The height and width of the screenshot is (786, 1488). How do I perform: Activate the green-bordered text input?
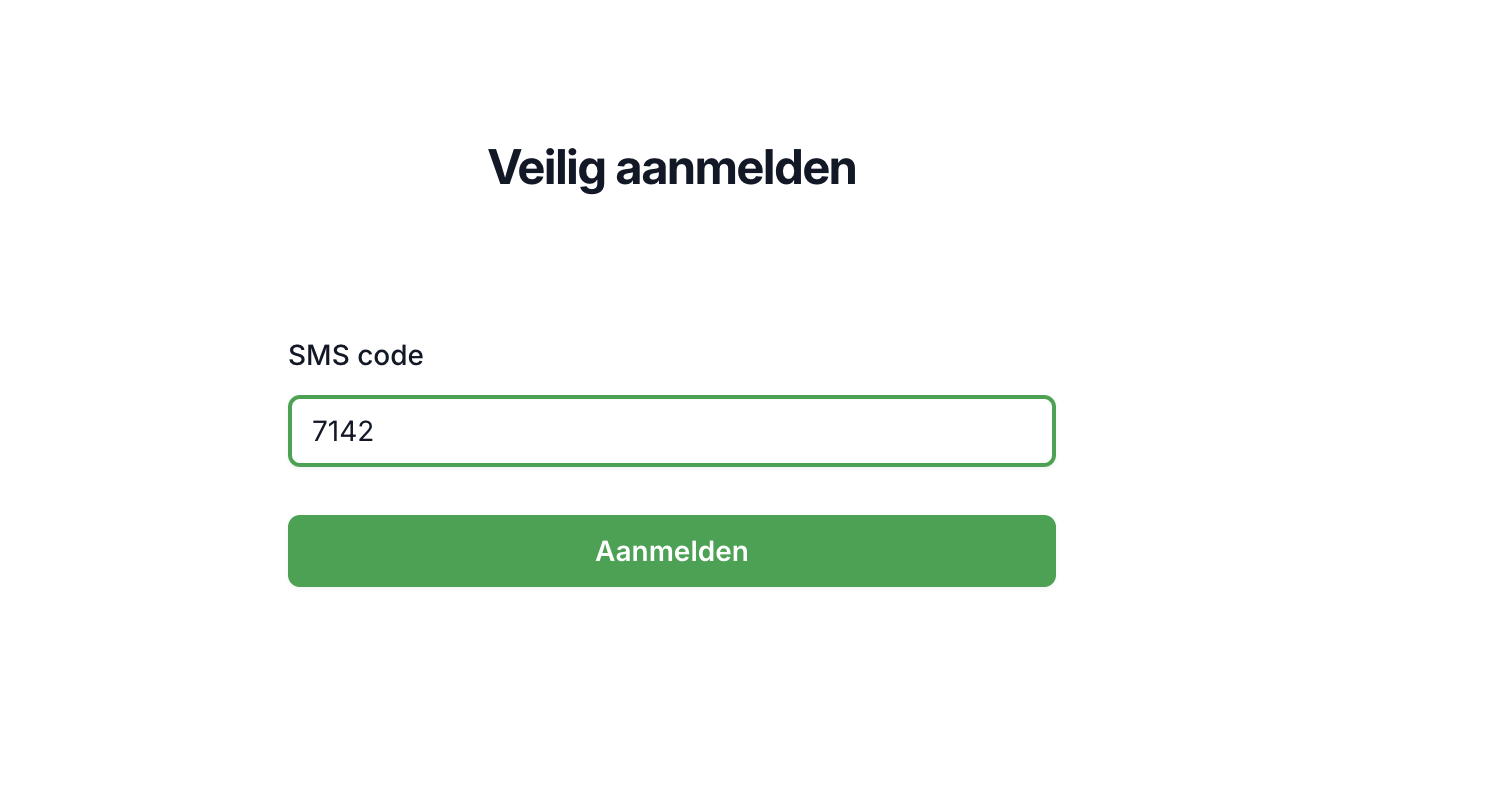(x=671, y=431)
